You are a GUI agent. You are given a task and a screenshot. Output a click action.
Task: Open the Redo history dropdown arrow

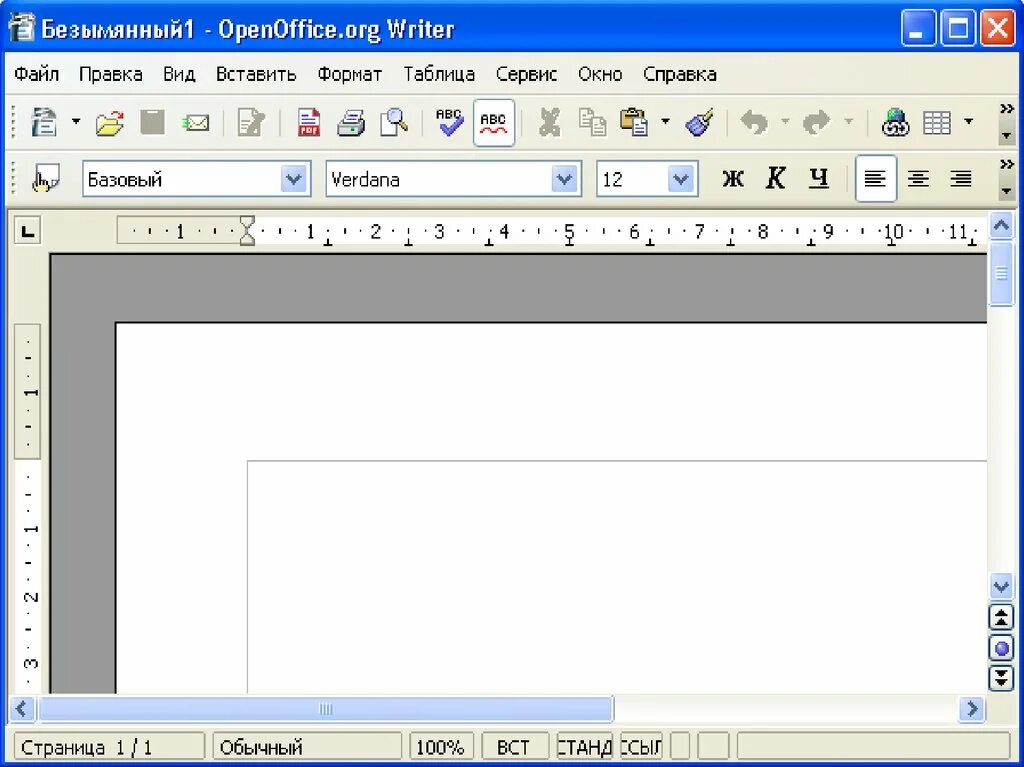(x=848, y=122)
